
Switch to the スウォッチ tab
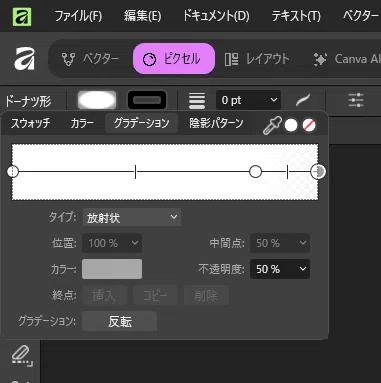pyautogui.click(x=31, y=123)
